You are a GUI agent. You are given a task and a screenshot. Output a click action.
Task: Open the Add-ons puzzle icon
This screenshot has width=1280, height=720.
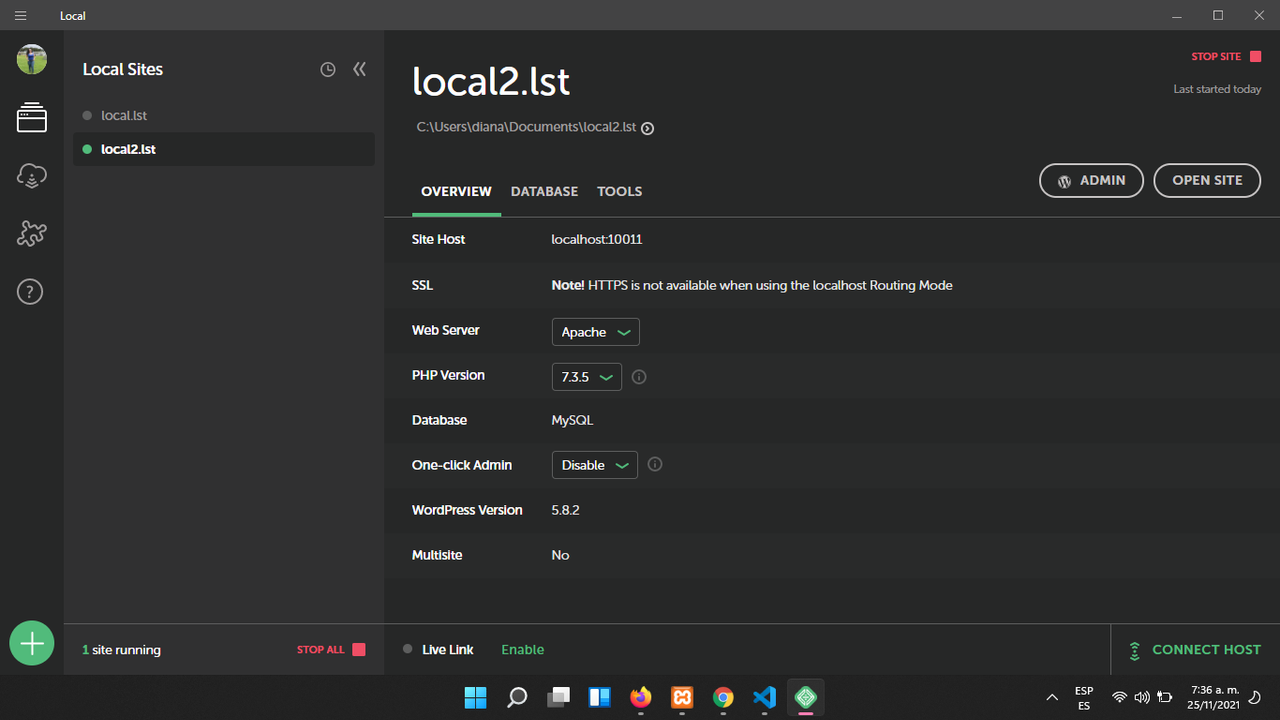[x=32, y=234]
